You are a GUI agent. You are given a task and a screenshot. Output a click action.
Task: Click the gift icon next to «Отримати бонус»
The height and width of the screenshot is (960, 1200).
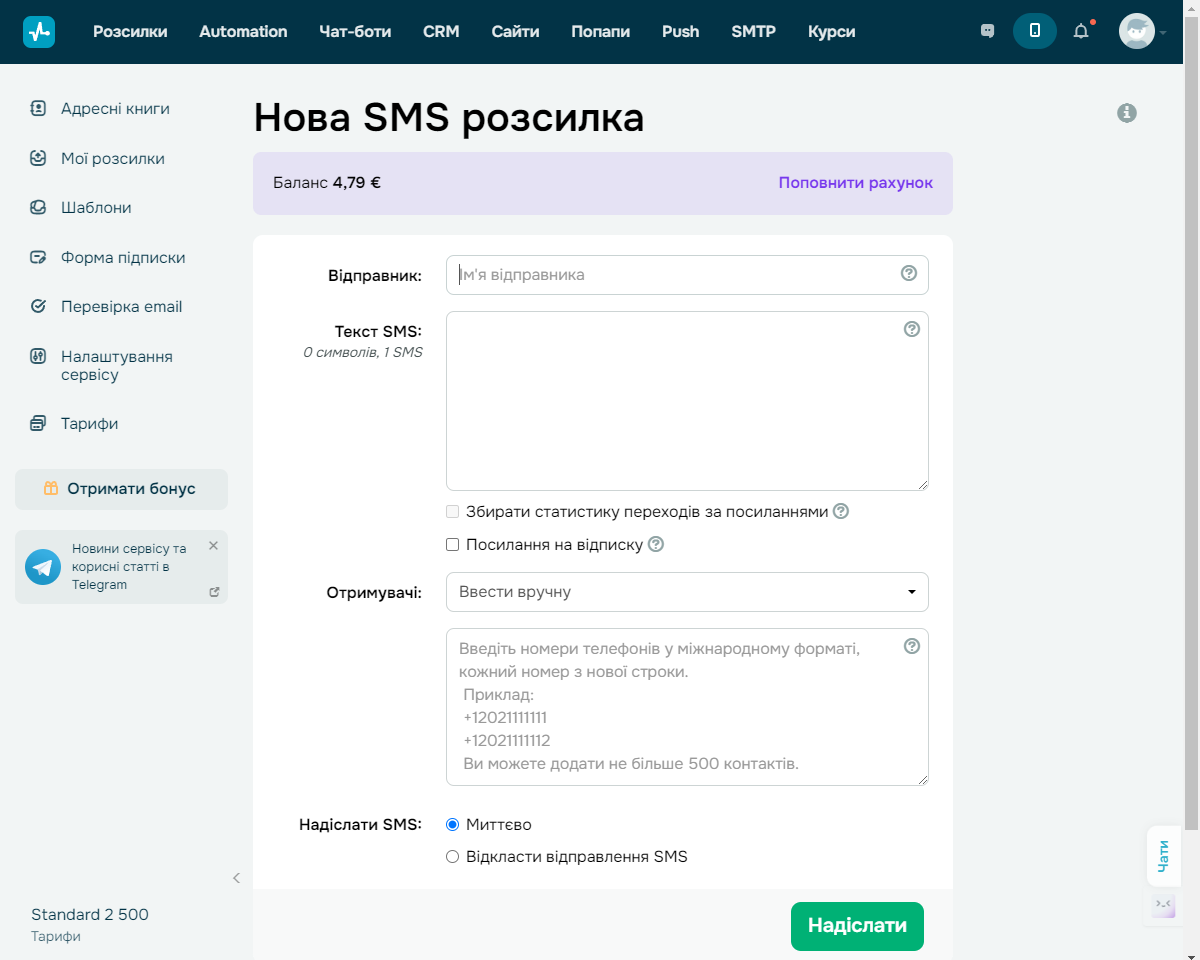[49, 489]
